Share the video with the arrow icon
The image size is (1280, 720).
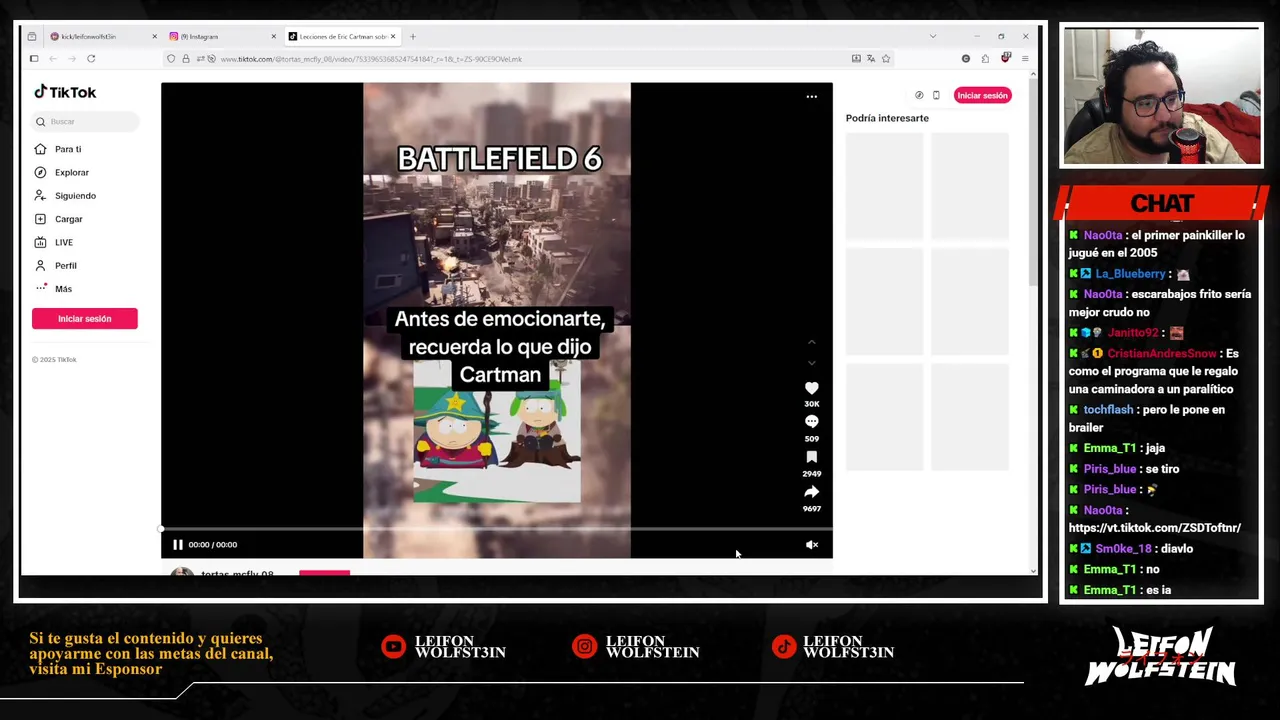[812, 492]
